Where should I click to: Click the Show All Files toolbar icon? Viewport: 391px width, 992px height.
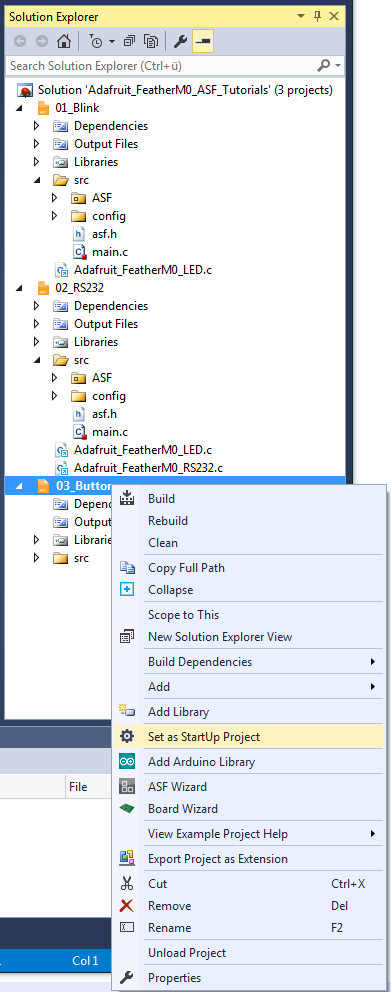[151, 42]
